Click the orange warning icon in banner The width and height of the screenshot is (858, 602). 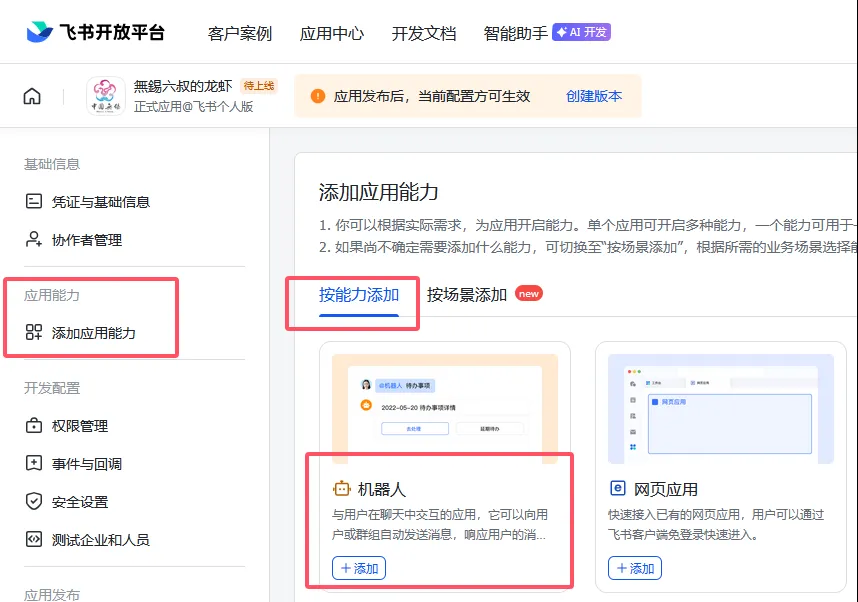coord(318,96)
